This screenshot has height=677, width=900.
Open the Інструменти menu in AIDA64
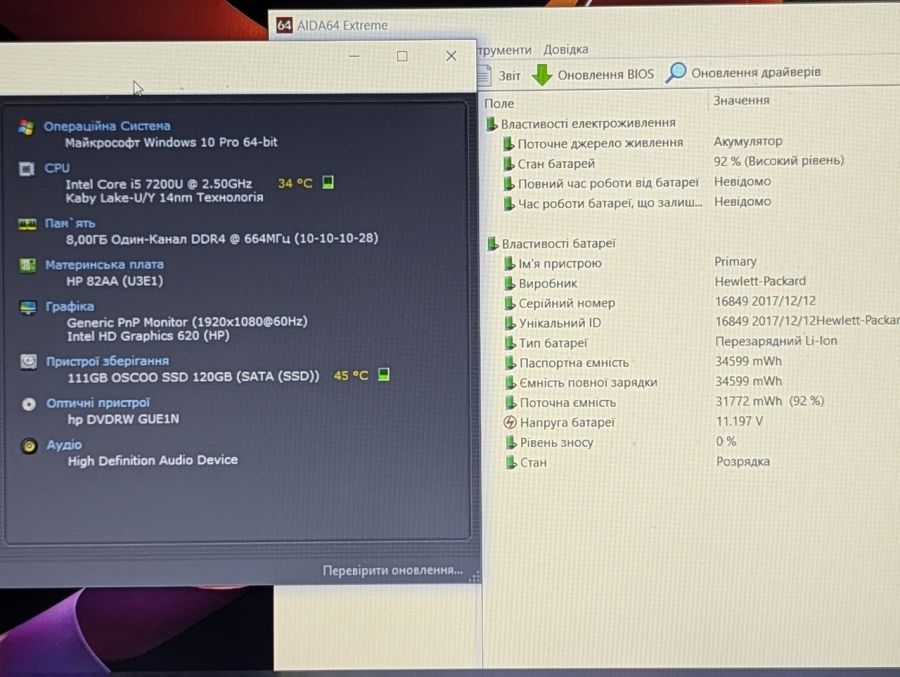pos(504,50)
